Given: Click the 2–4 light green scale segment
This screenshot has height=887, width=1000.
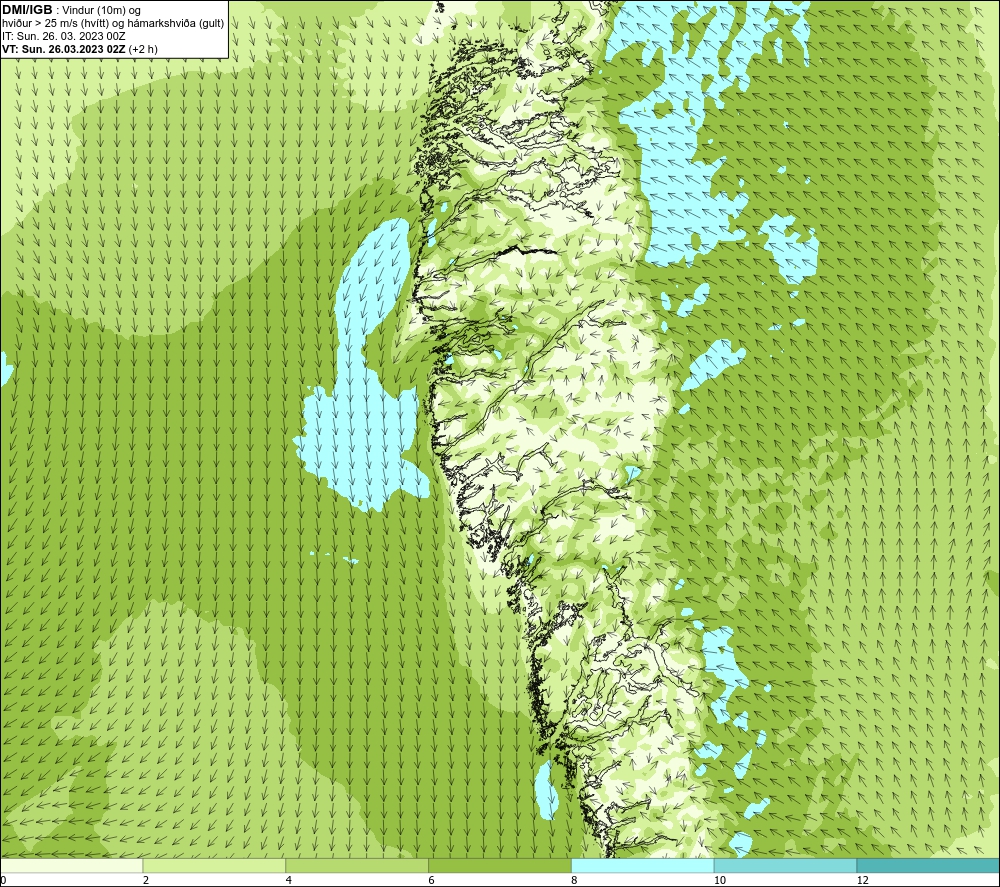Looking at the screenshot, I should [x=214, y=865].
